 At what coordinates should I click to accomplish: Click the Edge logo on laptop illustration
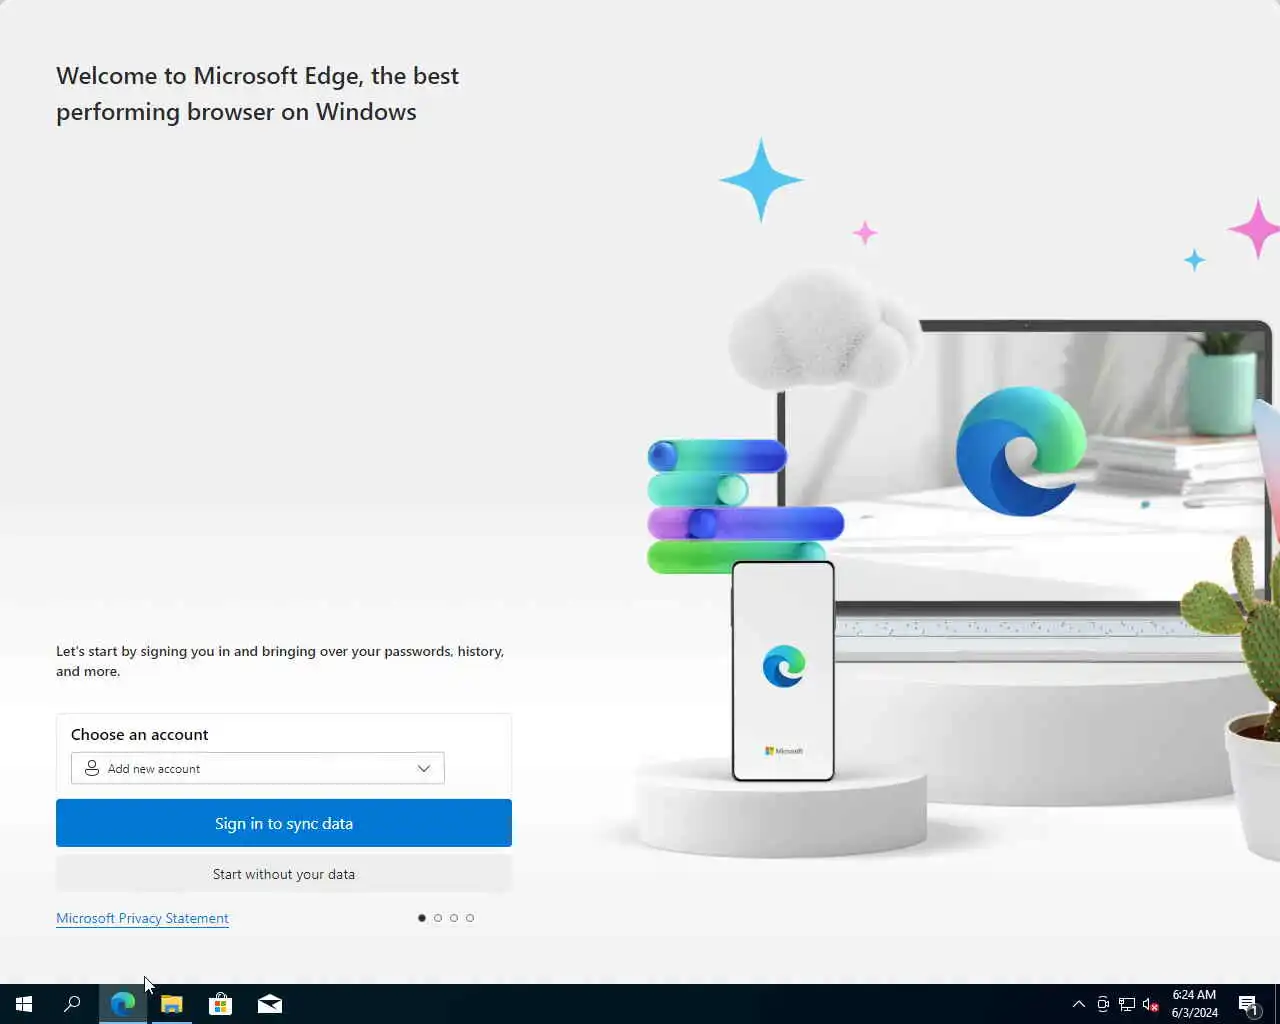[x=1021, y=451]
